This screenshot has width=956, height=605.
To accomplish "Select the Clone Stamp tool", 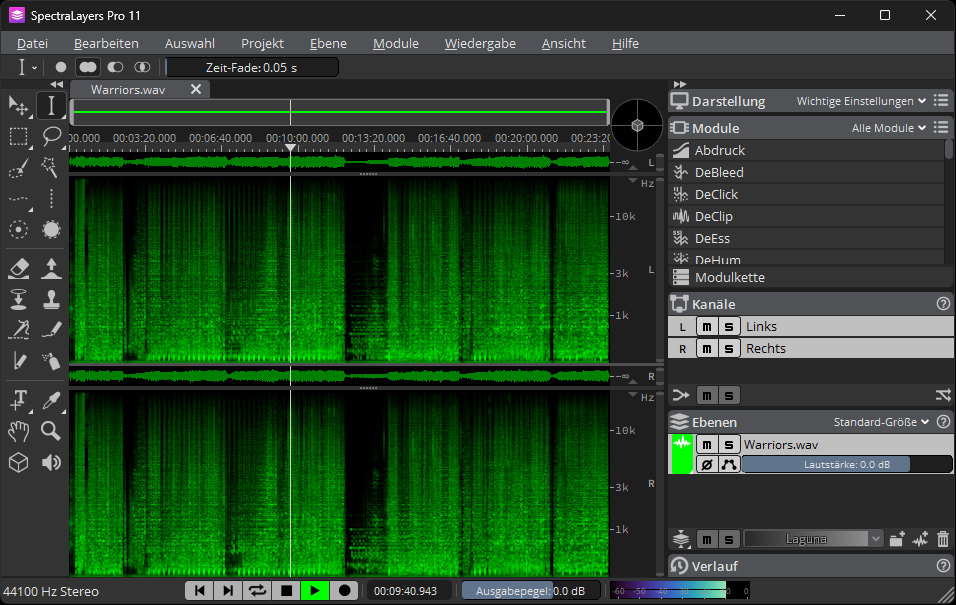I will tap(51, 298).
